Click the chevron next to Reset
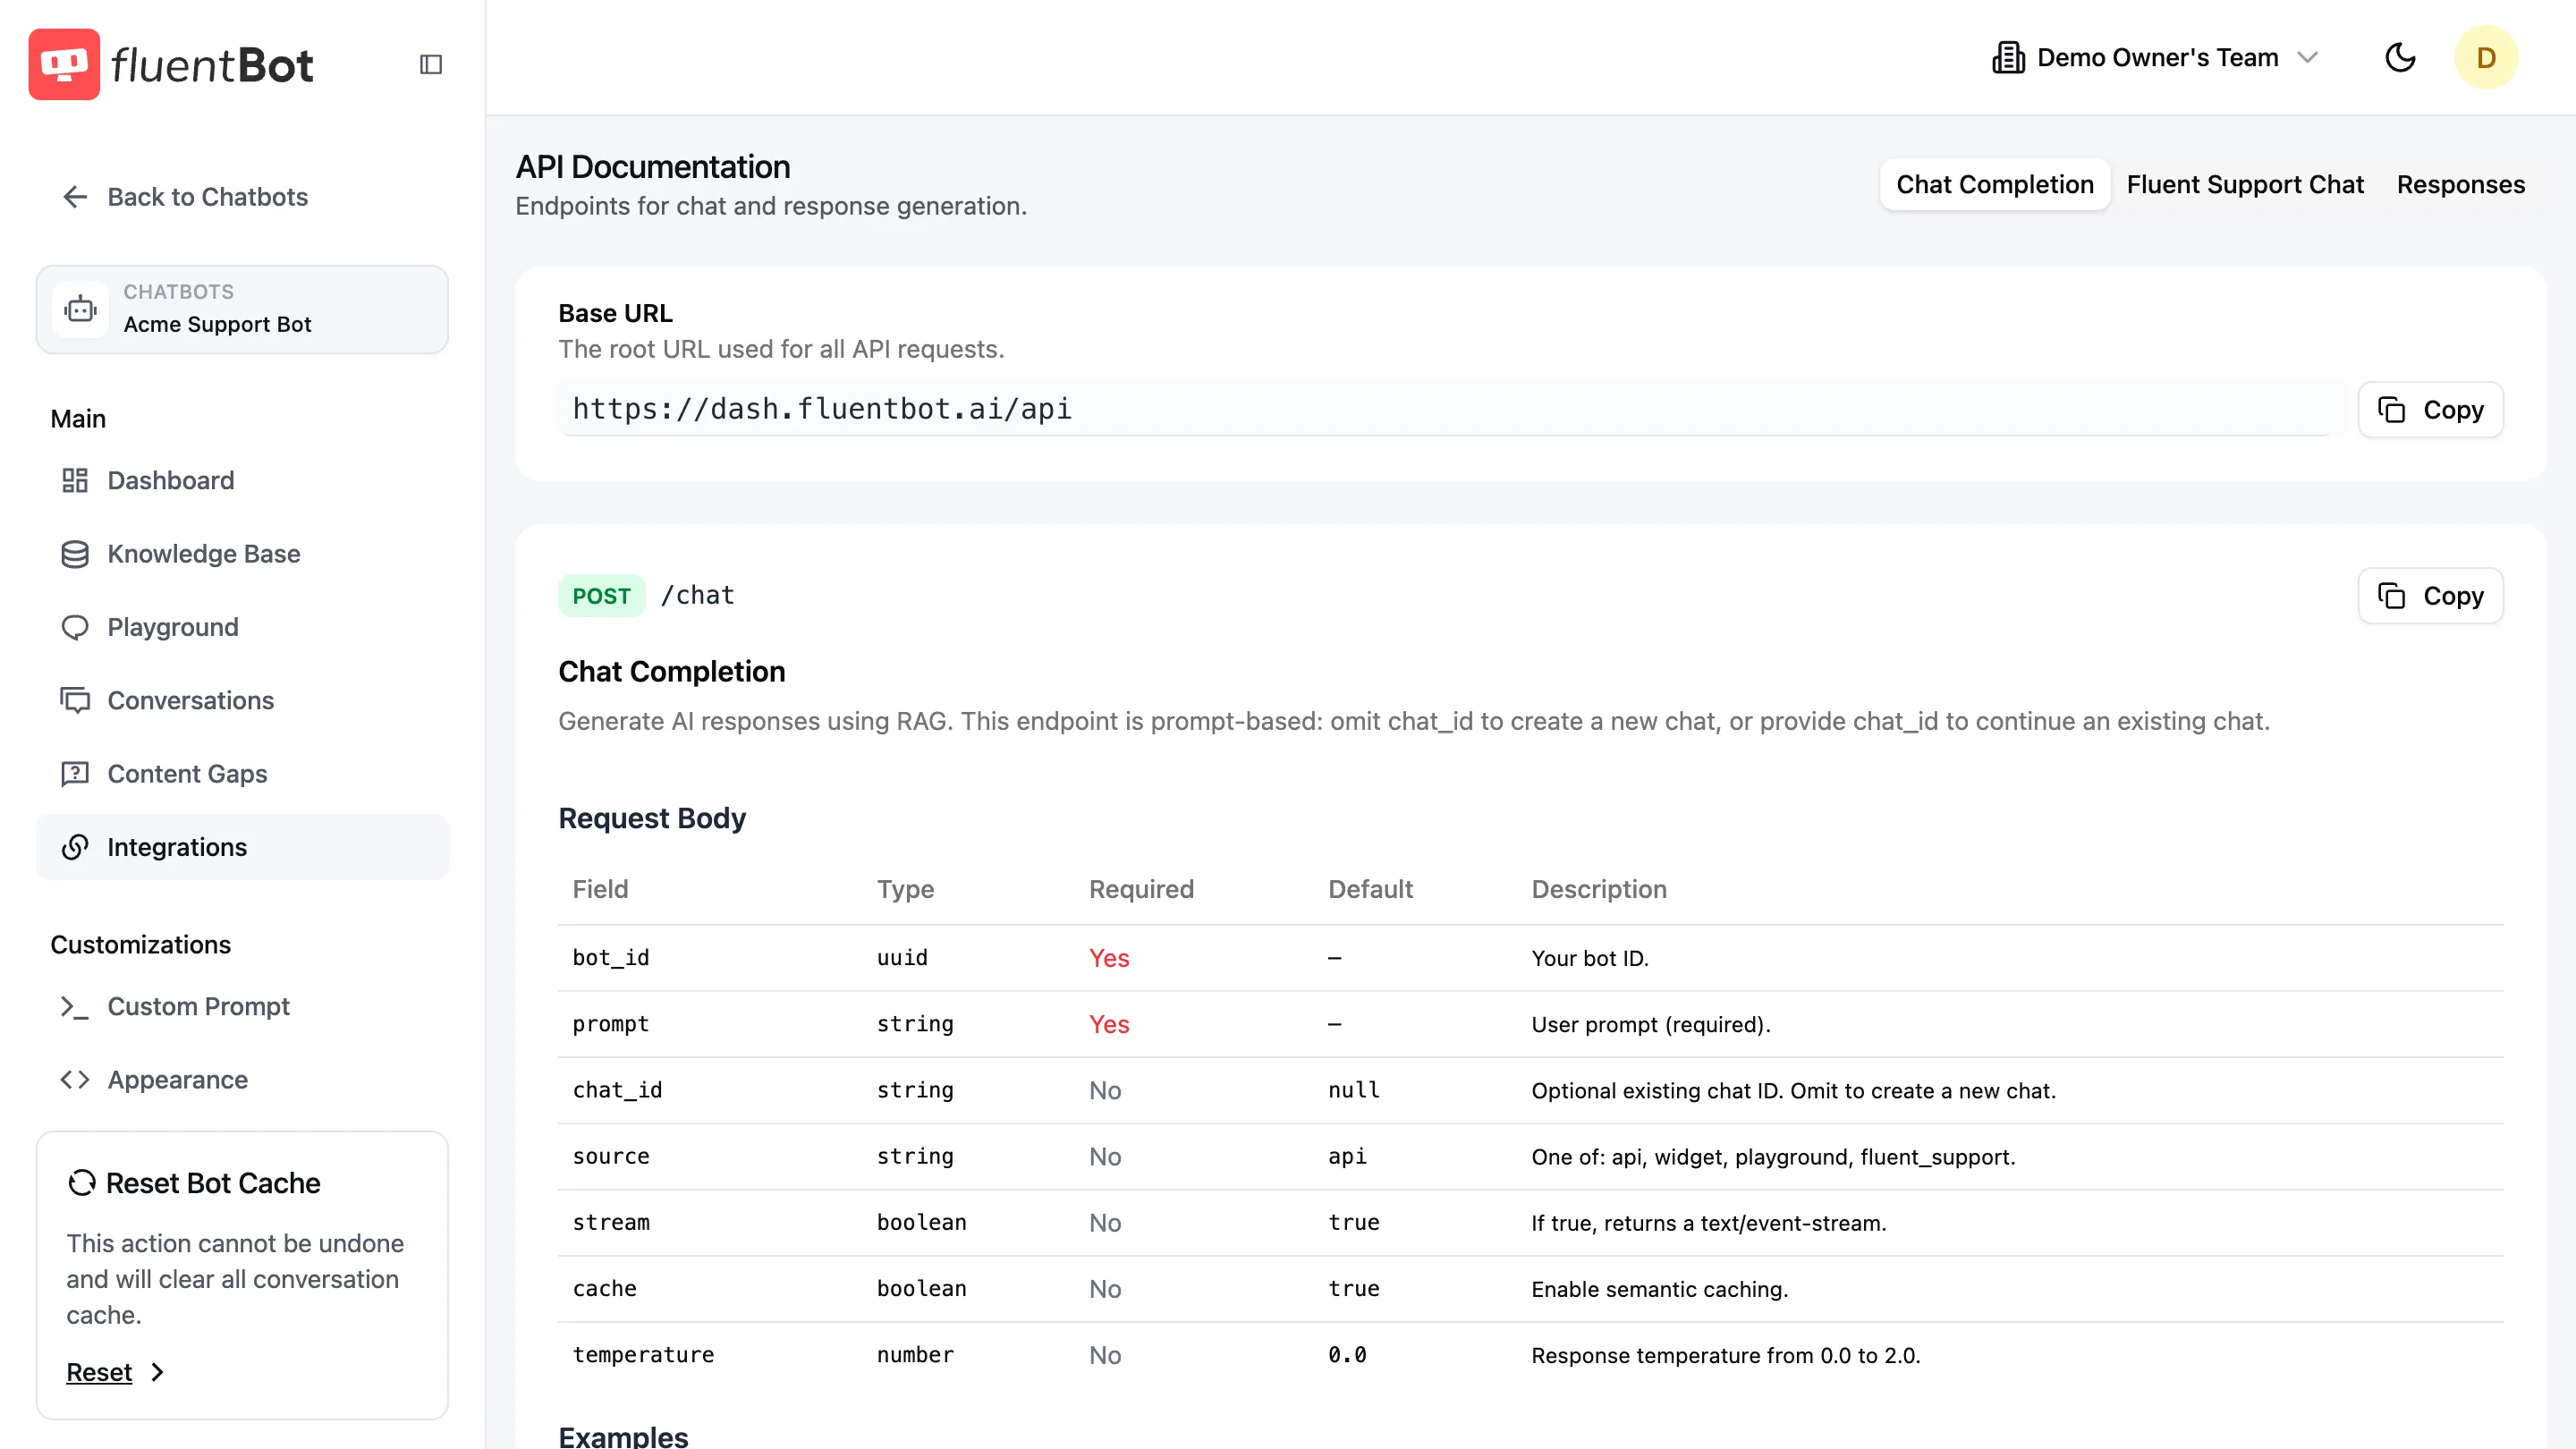The image size is (2576, 1449). pyautogui.click(x=157, y=1372)
